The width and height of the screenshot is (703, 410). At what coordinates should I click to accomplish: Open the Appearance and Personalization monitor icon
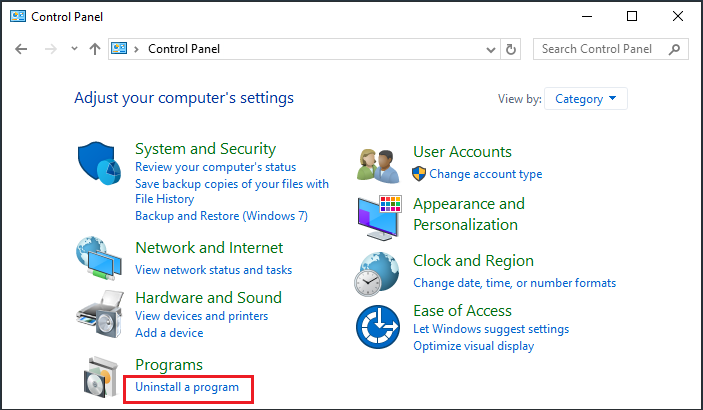[379, 217]
